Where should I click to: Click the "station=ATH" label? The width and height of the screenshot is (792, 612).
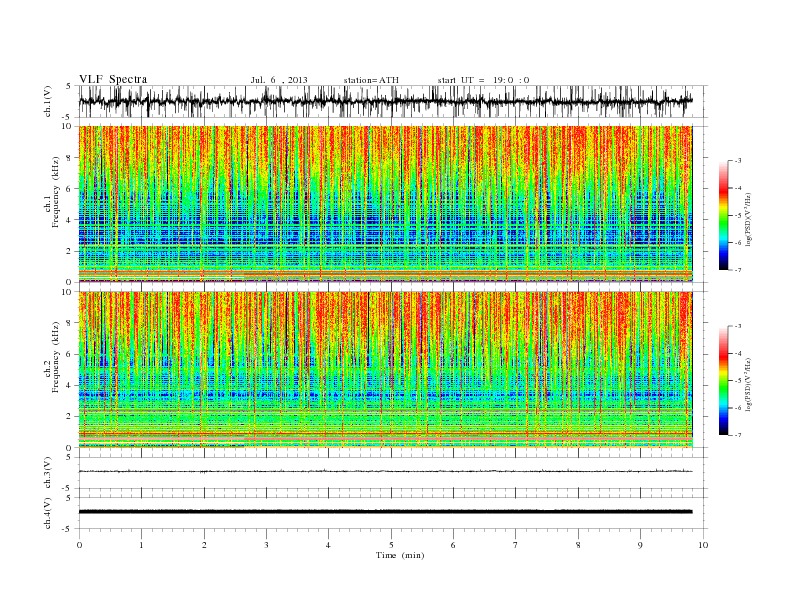pos(371,80)
